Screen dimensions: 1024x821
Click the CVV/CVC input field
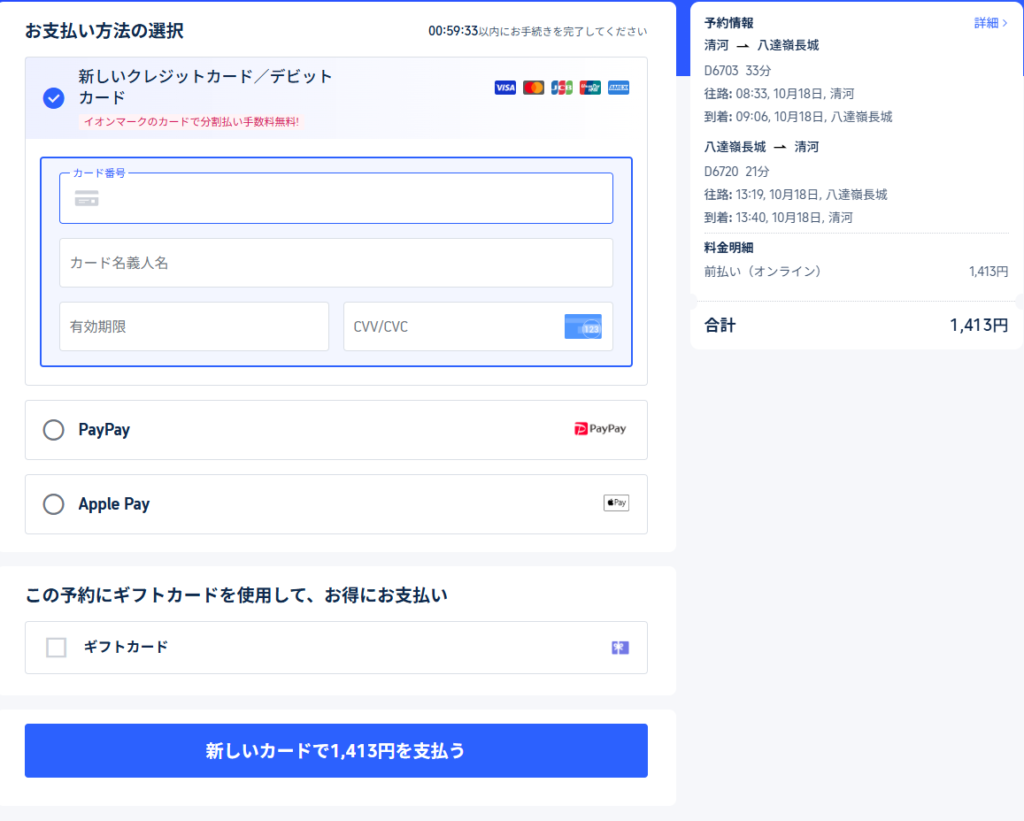pyautogui.click(x=450, y=327)
